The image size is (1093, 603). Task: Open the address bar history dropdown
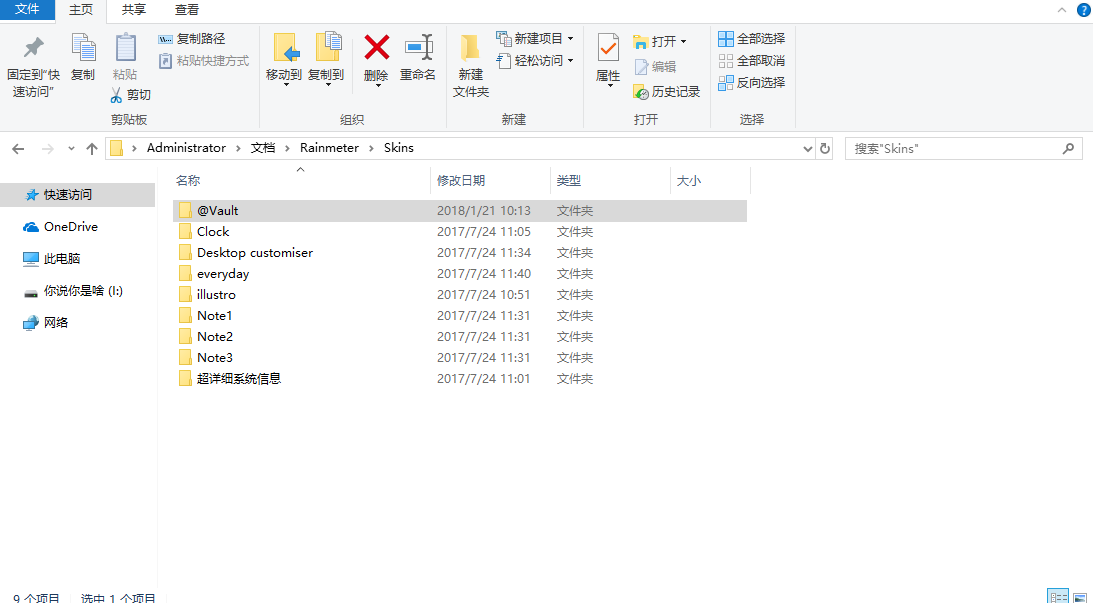pos(807,148)
